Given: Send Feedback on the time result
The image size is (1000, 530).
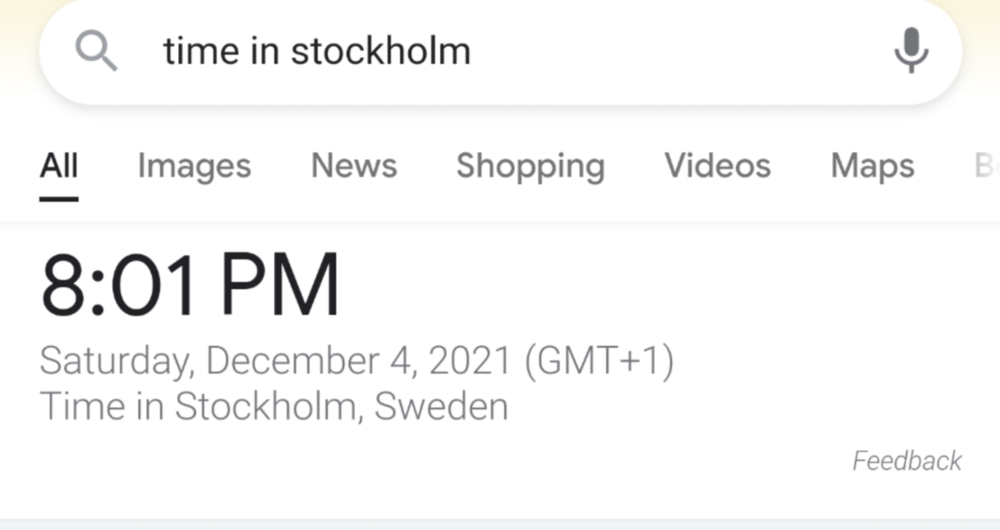Looking at the screenshot, I should pos(906,460).
